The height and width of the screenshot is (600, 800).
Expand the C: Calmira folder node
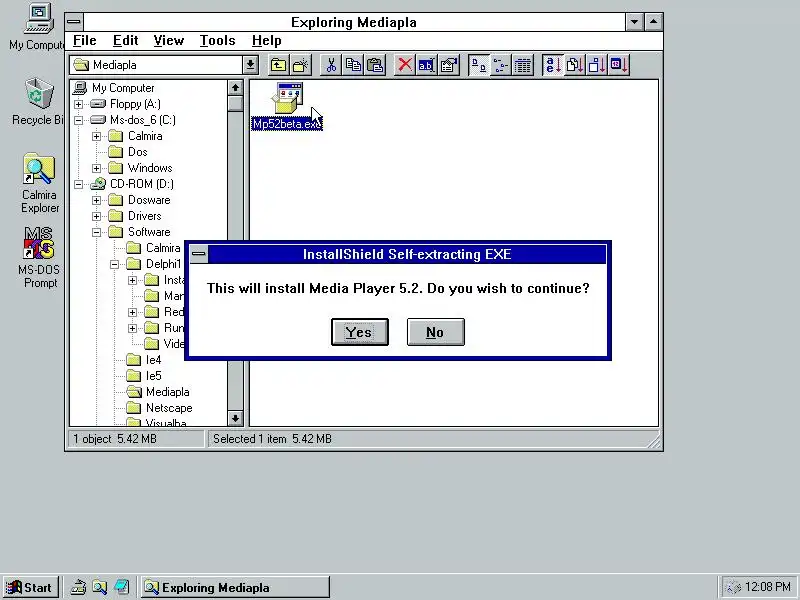(x=96, y=136)
